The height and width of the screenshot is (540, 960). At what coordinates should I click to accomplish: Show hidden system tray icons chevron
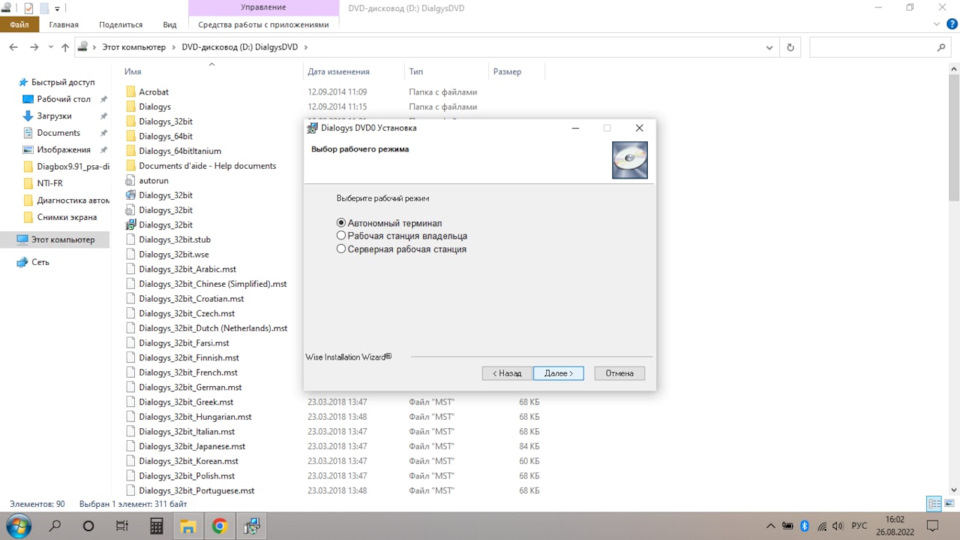[771, 526]
